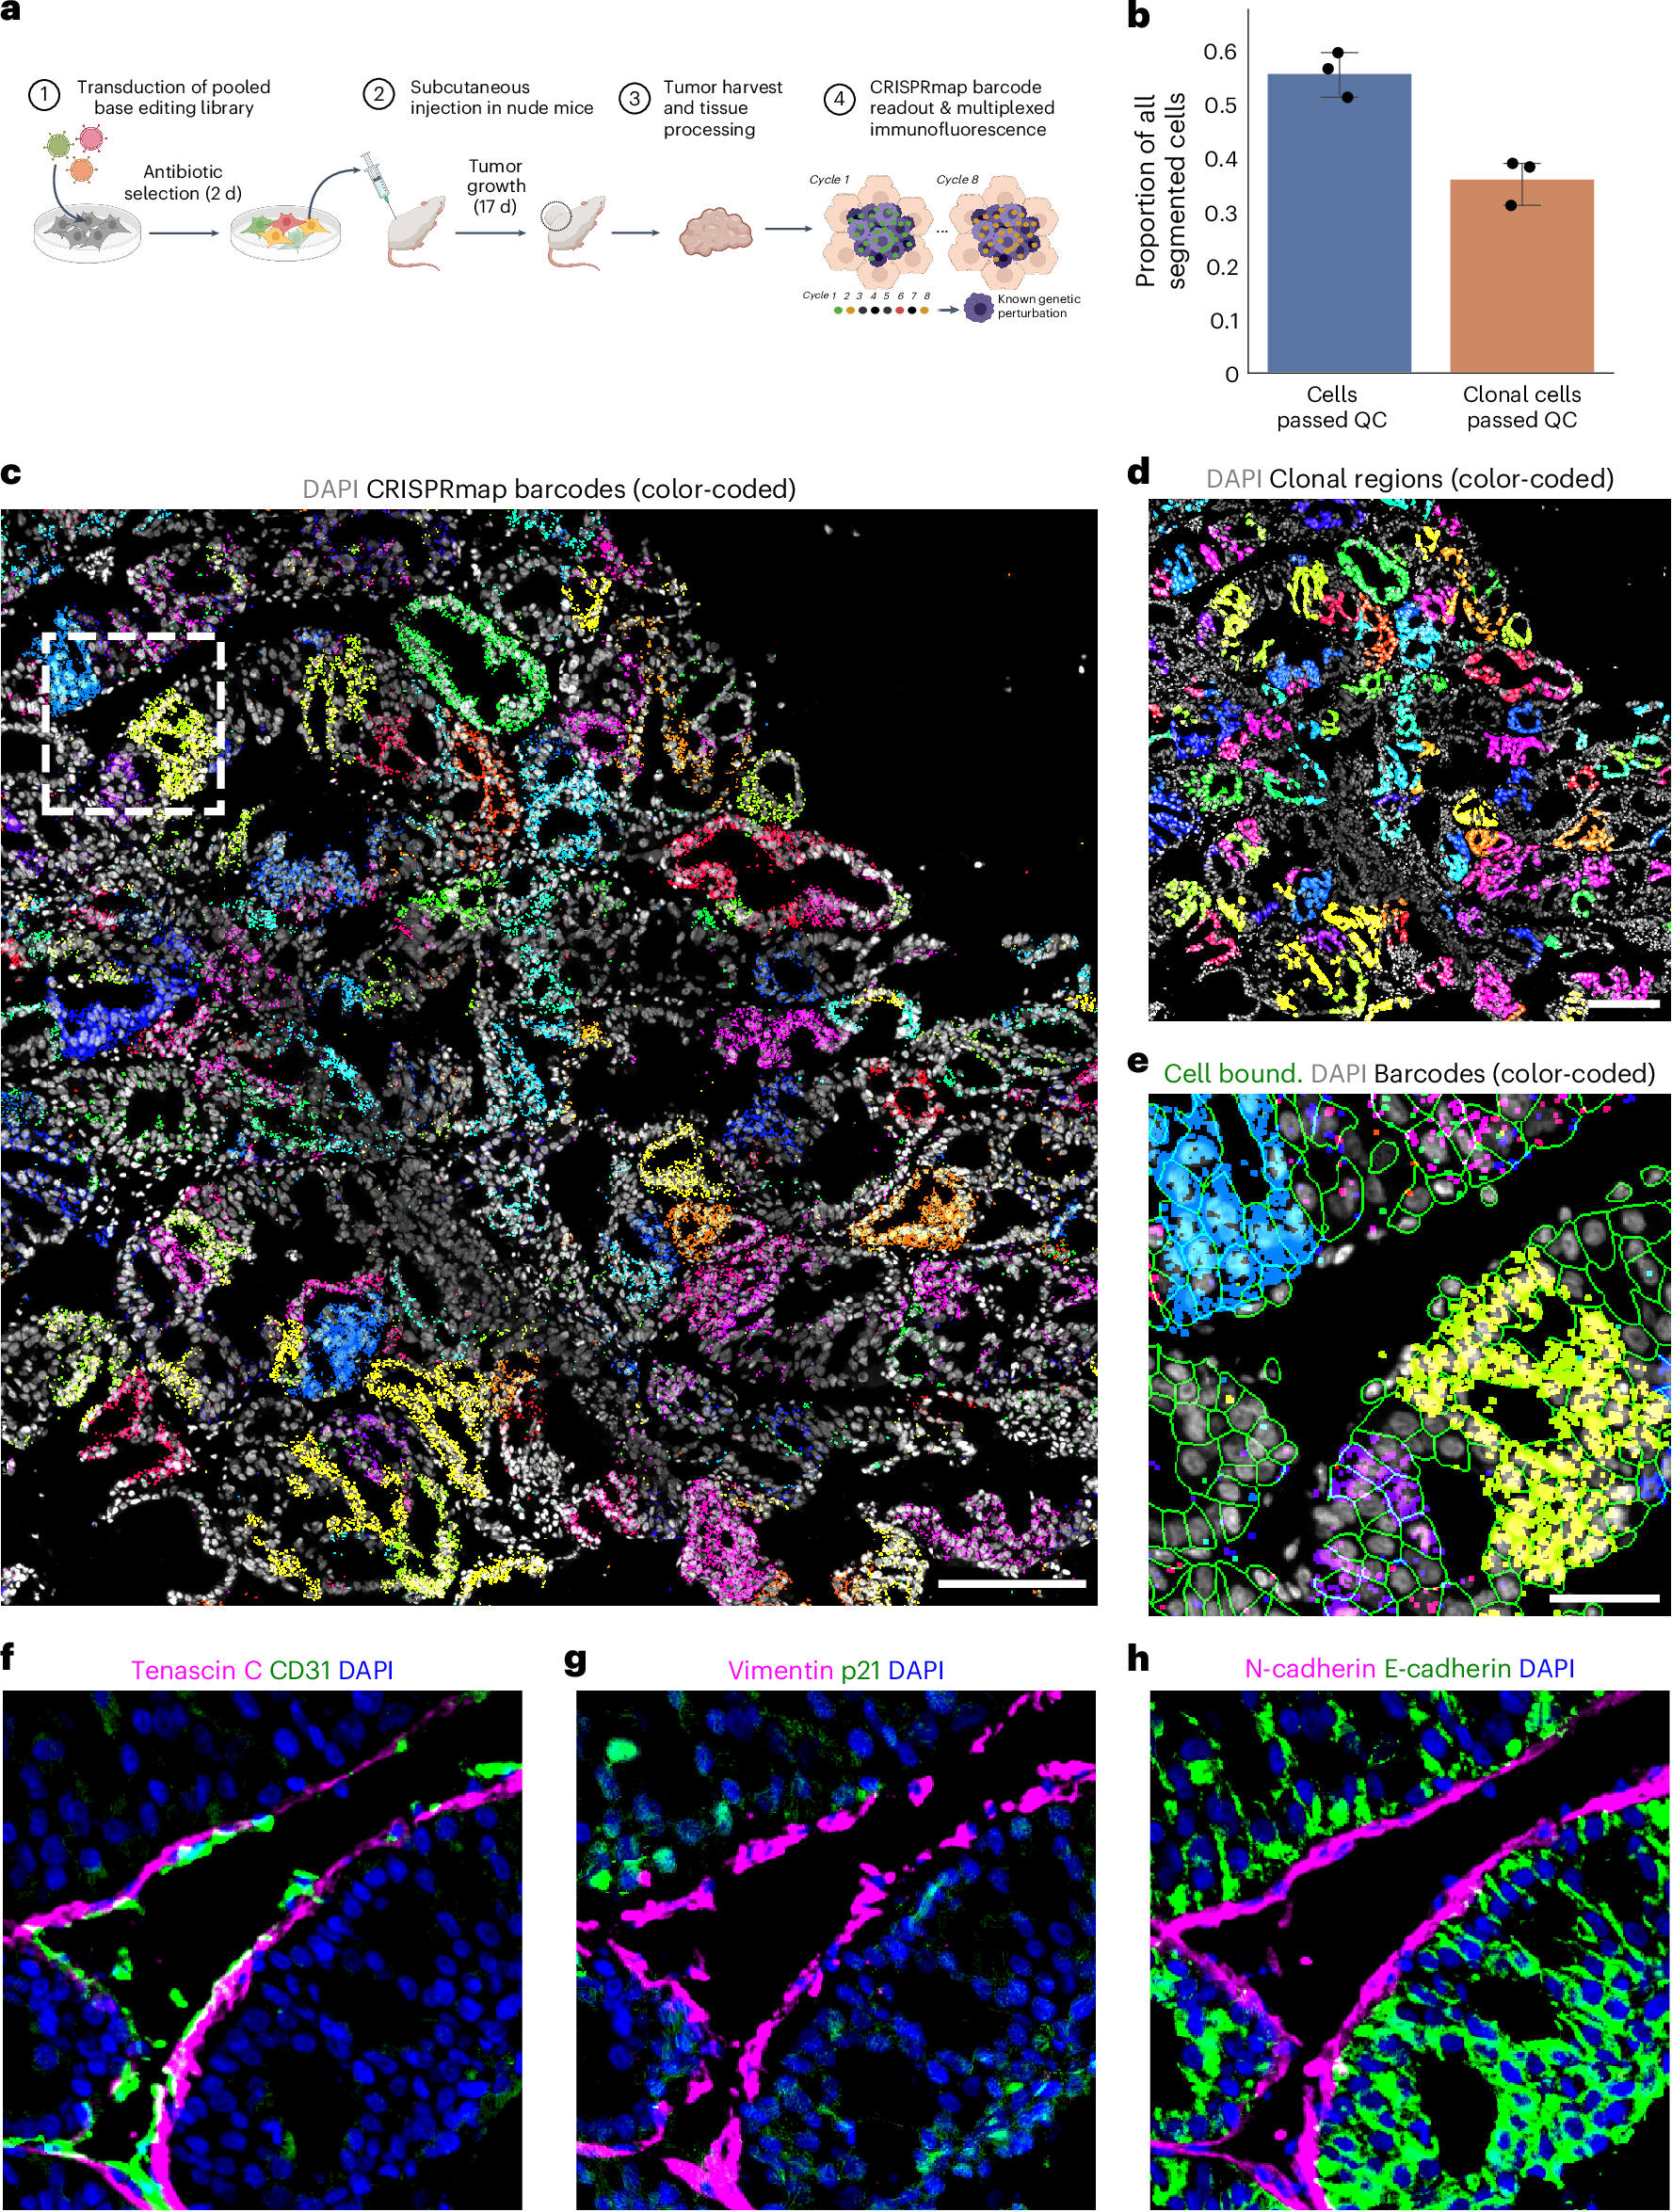Click the purple cell beside Known genetic perturbation
Screen dimensions: 1672x2212
coord(977,308)
